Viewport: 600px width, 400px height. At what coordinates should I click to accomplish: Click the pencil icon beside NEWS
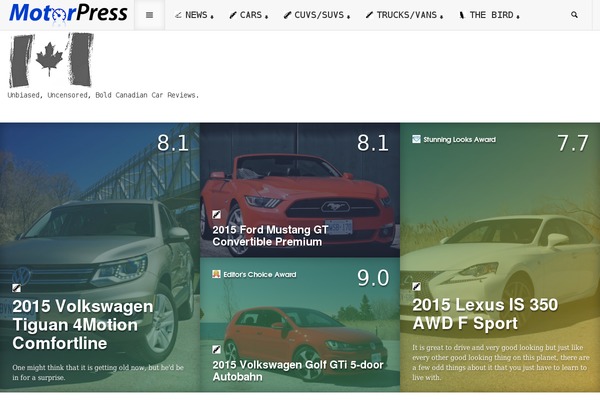point(178,15)
